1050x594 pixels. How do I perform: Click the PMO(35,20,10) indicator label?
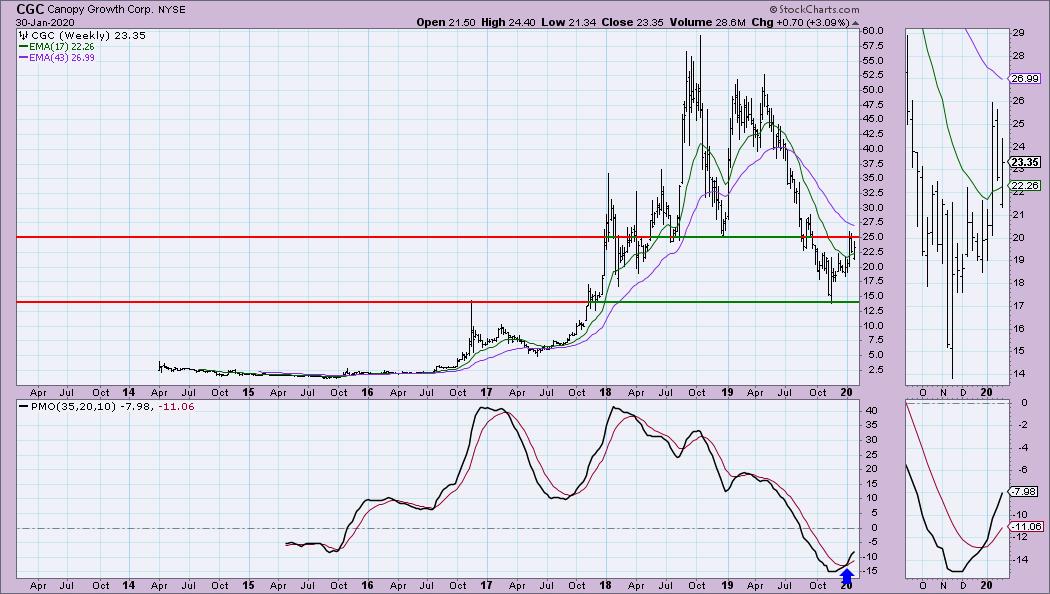(x=72, y=406)
